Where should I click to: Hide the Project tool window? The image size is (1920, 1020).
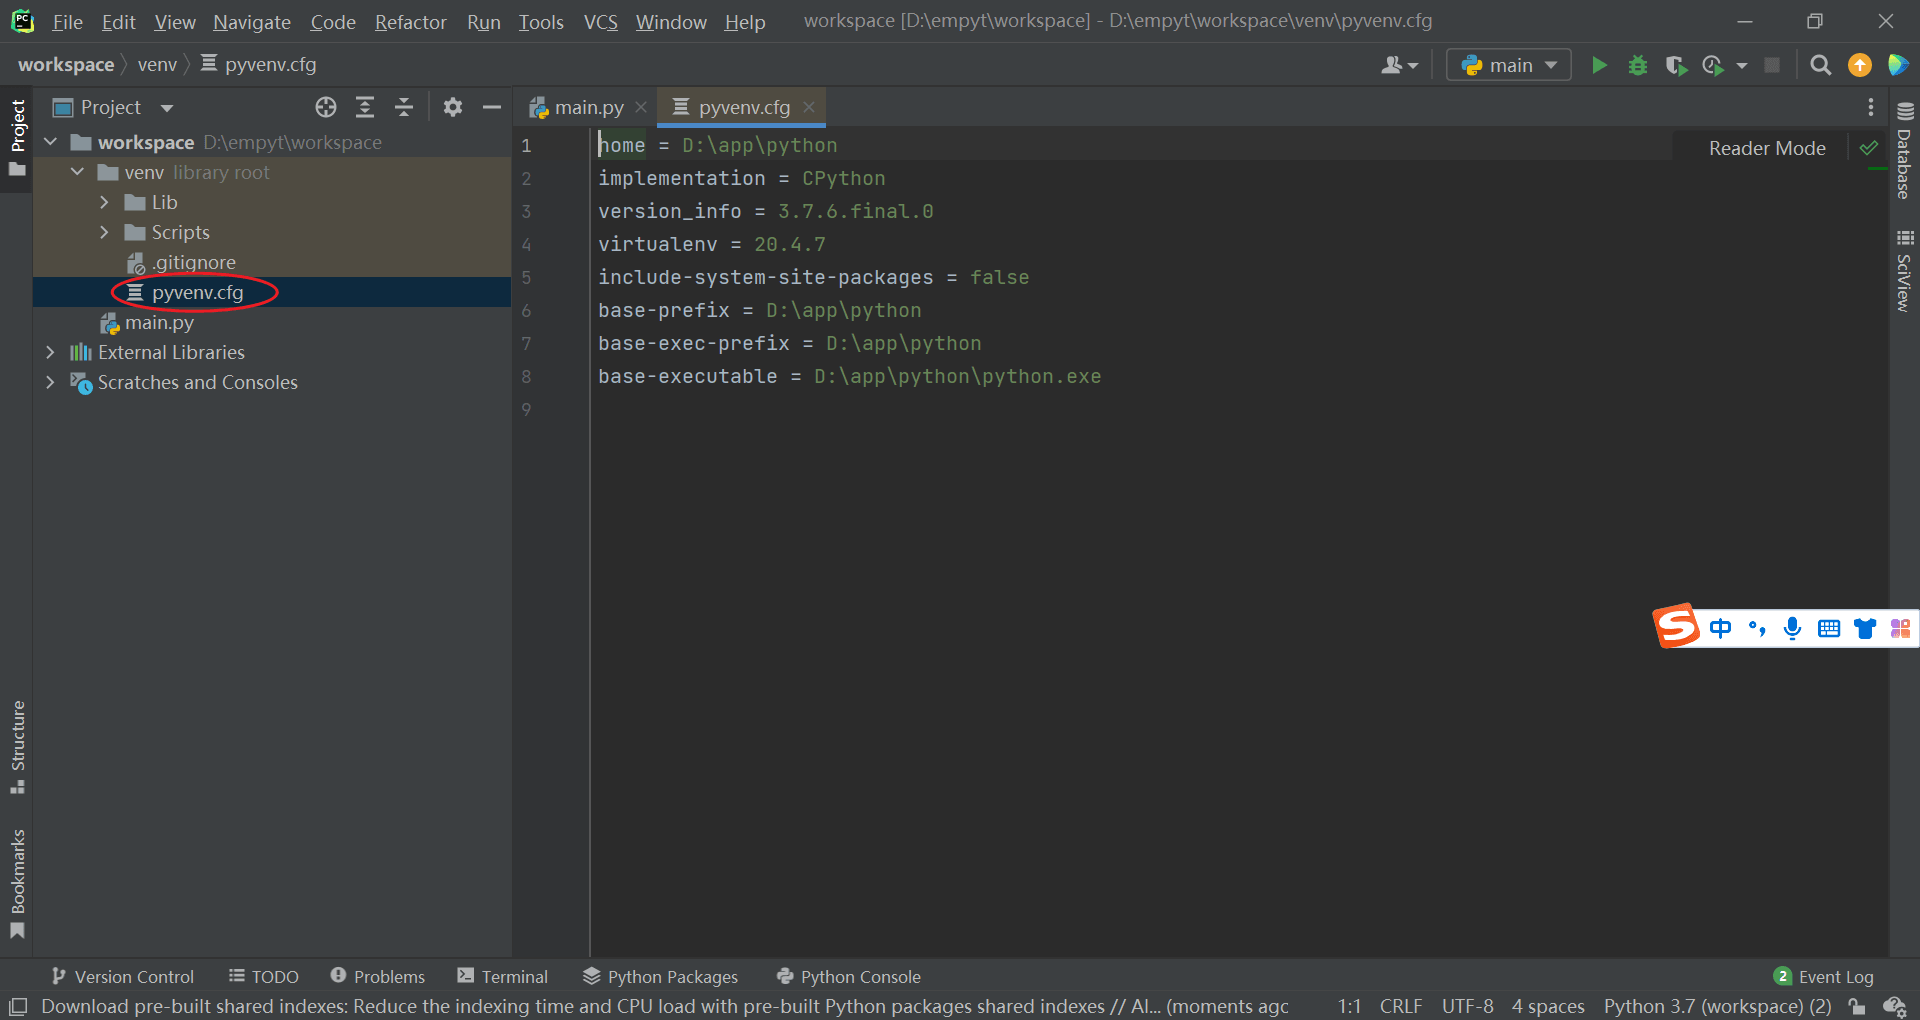coord(492,107)
